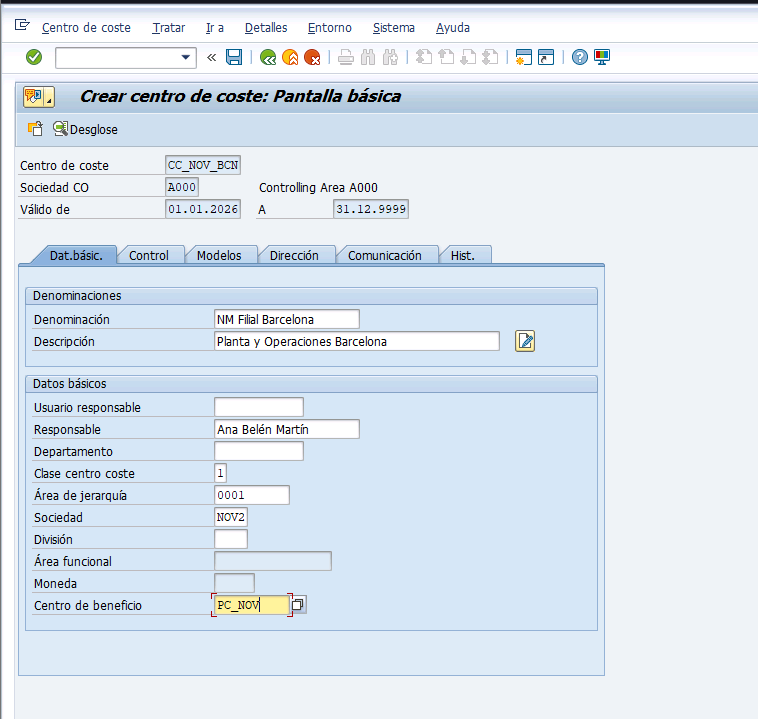
Task: Switch to the Comunicación tab
Action: pyautogui.click(x=385, y=255)
